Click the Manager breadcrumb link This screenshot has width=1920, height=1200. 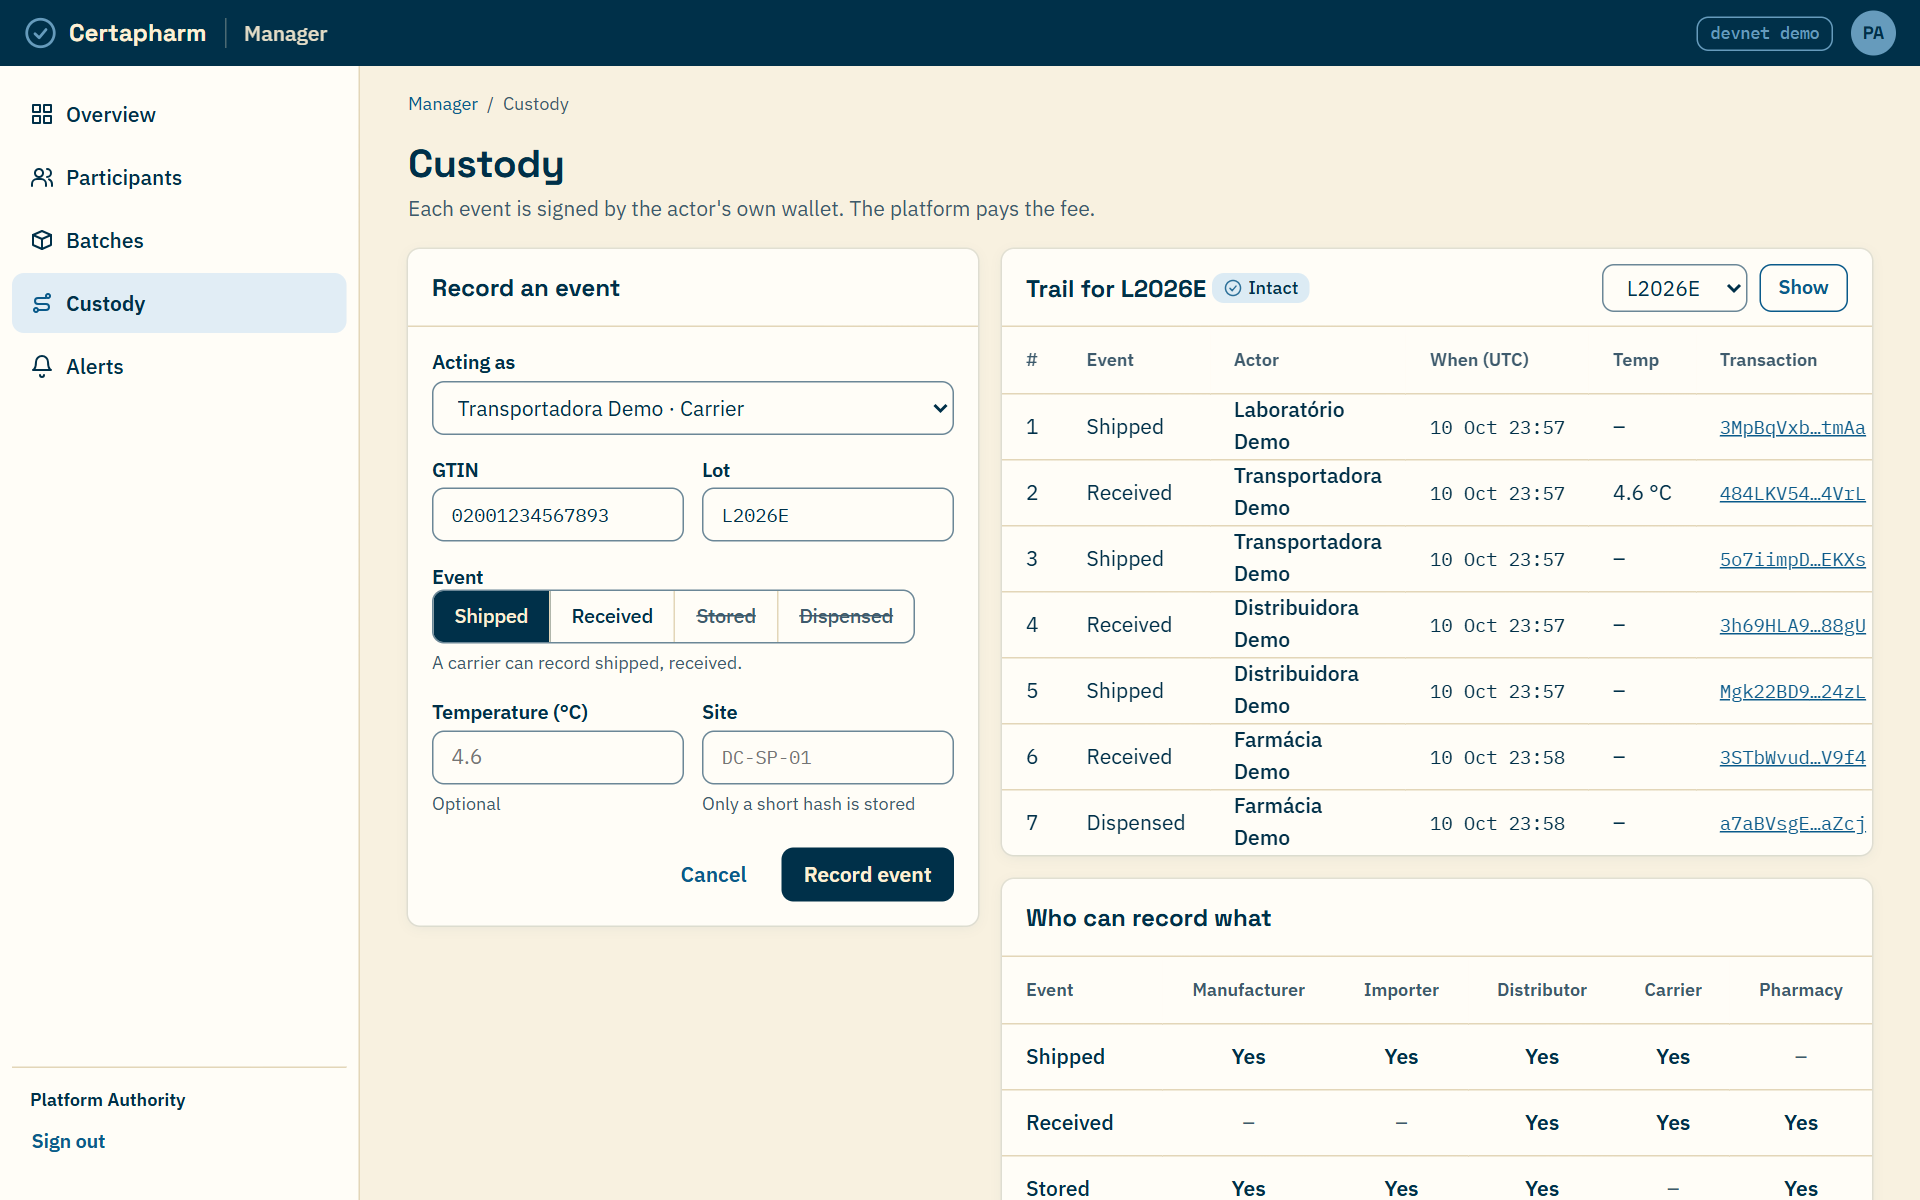coord(442,104)
